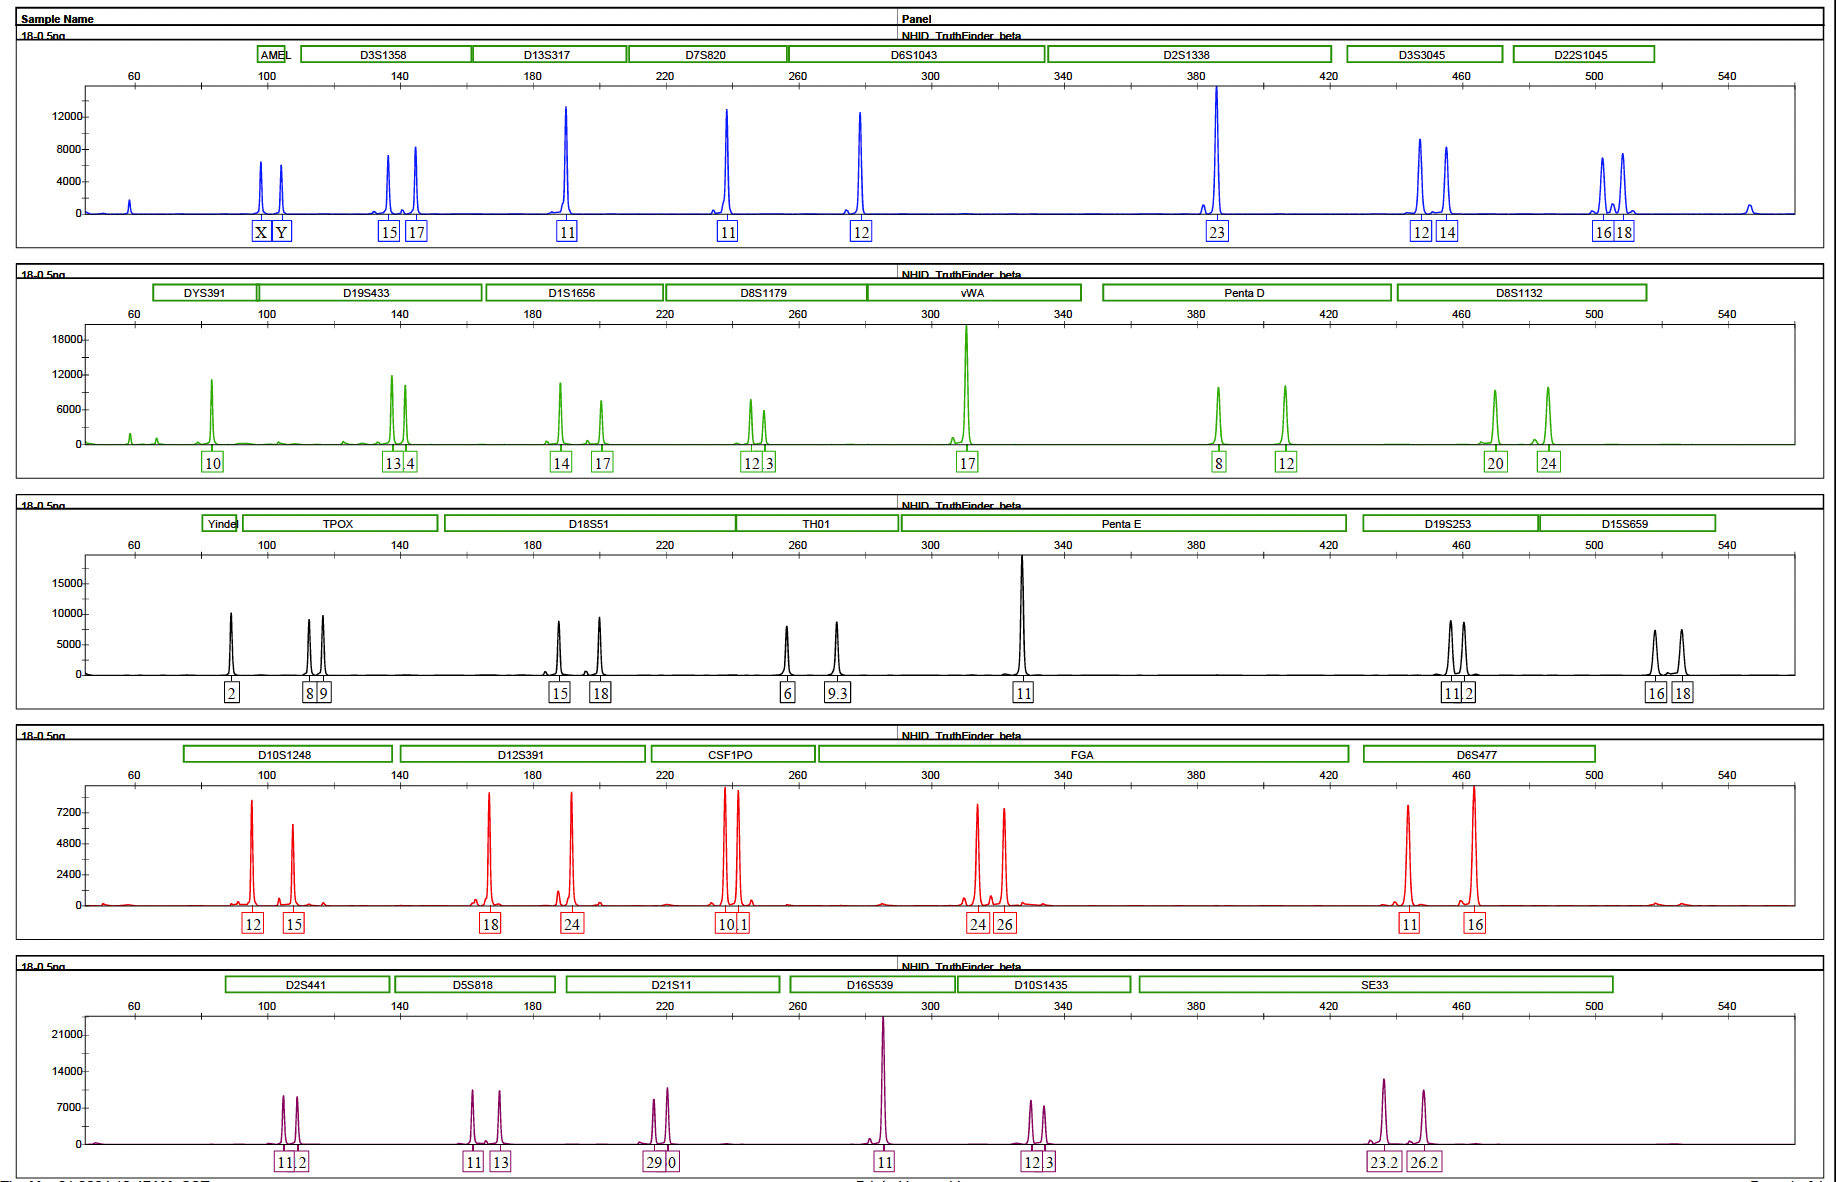The height and width of the screenshot is (1182, 1836).
Task: Click the vWA marker header
Action: pyautogui.click(x=973, y=293)
